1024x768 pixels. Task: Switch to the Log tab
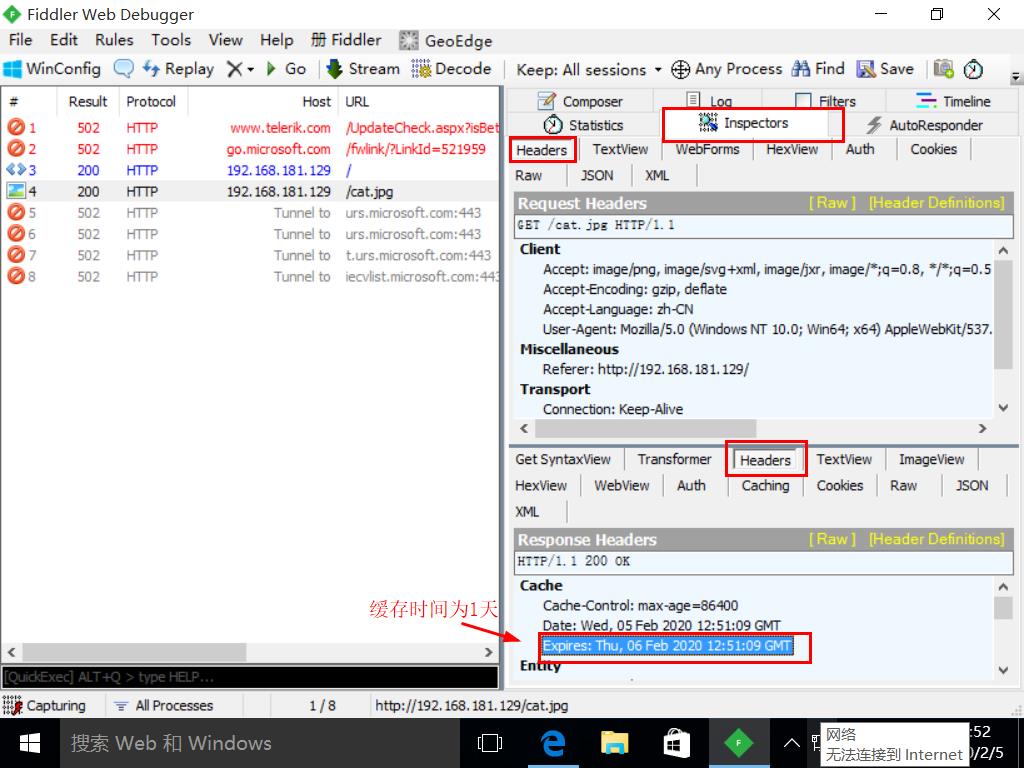[709, 101]
